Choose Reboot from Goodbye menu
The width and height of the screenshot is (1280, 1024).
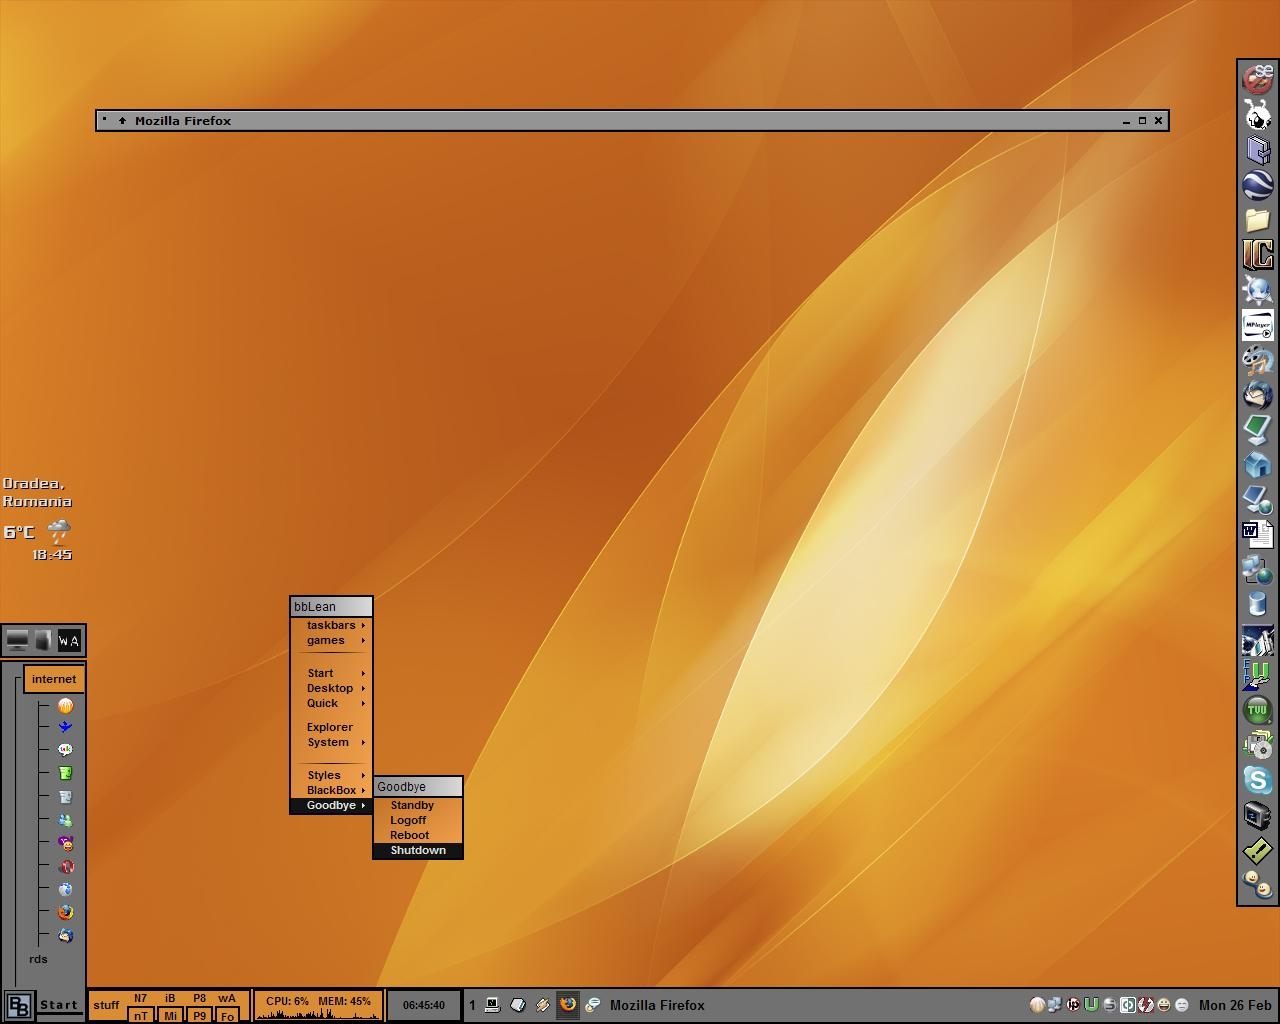[418, 835]
